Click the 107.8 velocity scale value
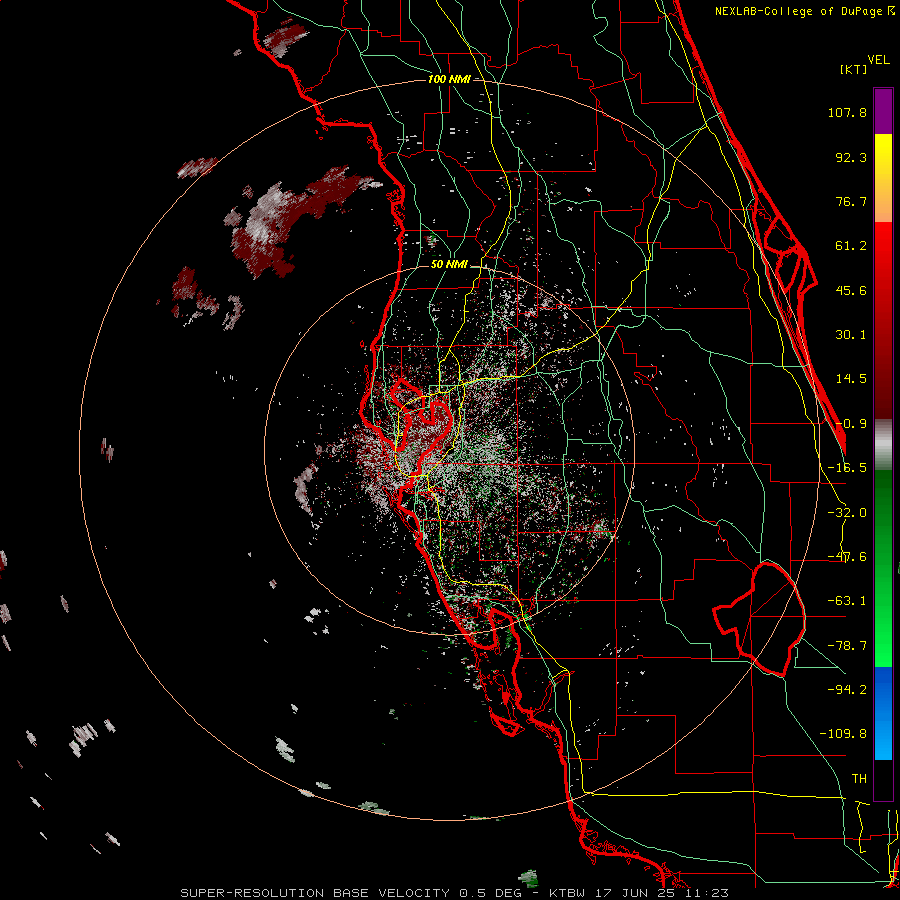 click(x=847, y=112)
